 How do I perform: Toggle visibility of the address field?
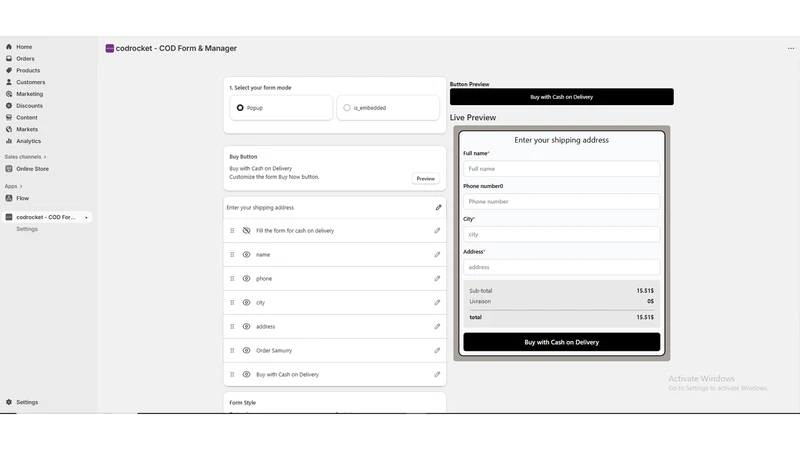(x=246, y=327)
